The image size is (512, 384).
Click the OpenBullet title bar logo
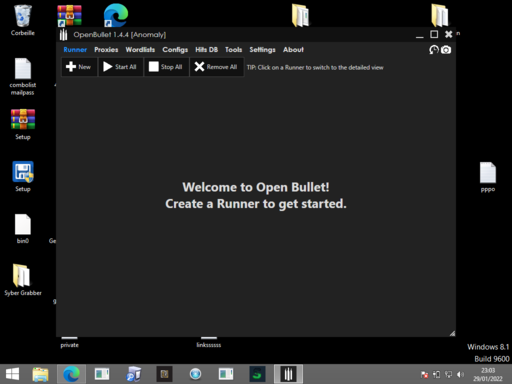[63, 35]
